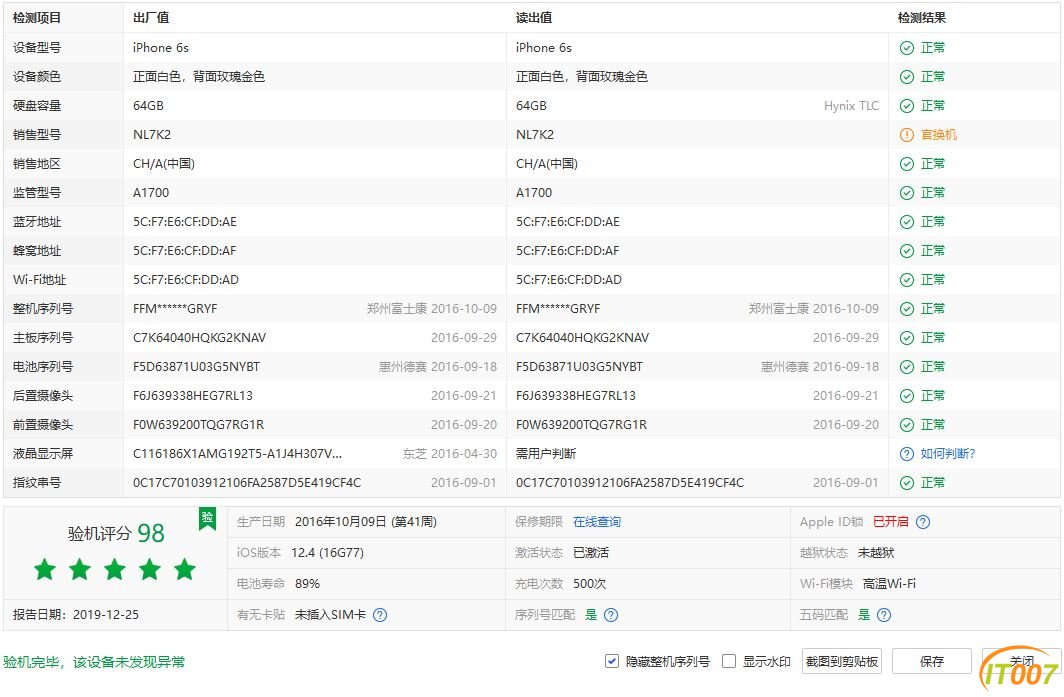Open help icon next to Apple ID锁 已开启

[923, 522]
